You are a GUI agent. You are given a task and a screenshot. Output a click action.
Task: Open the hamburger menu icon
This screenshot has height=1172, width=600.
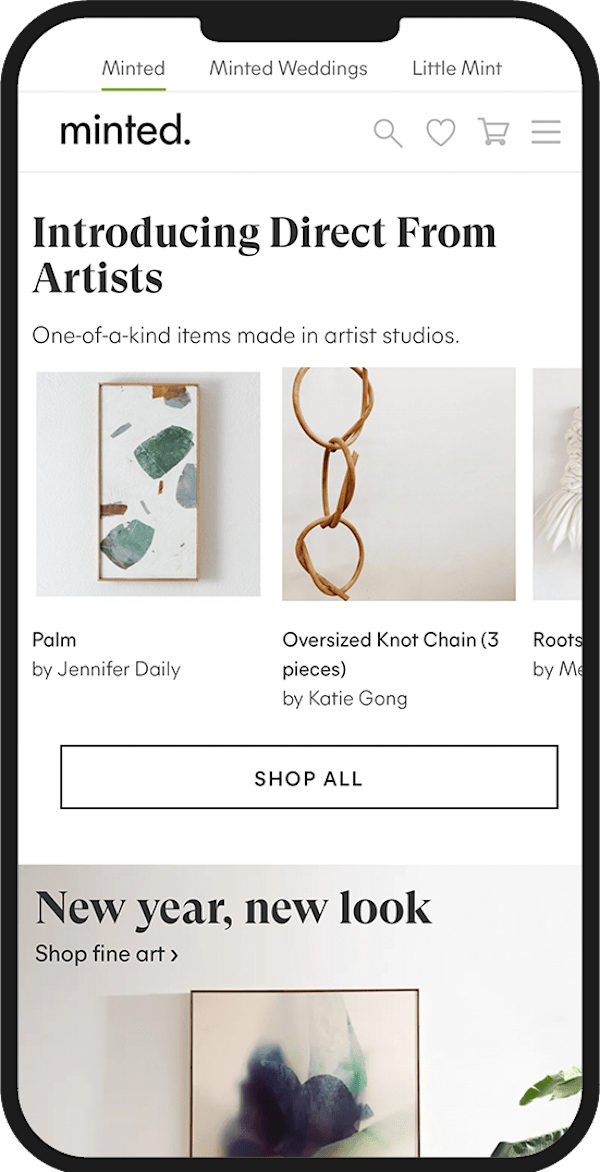(546, 132)
